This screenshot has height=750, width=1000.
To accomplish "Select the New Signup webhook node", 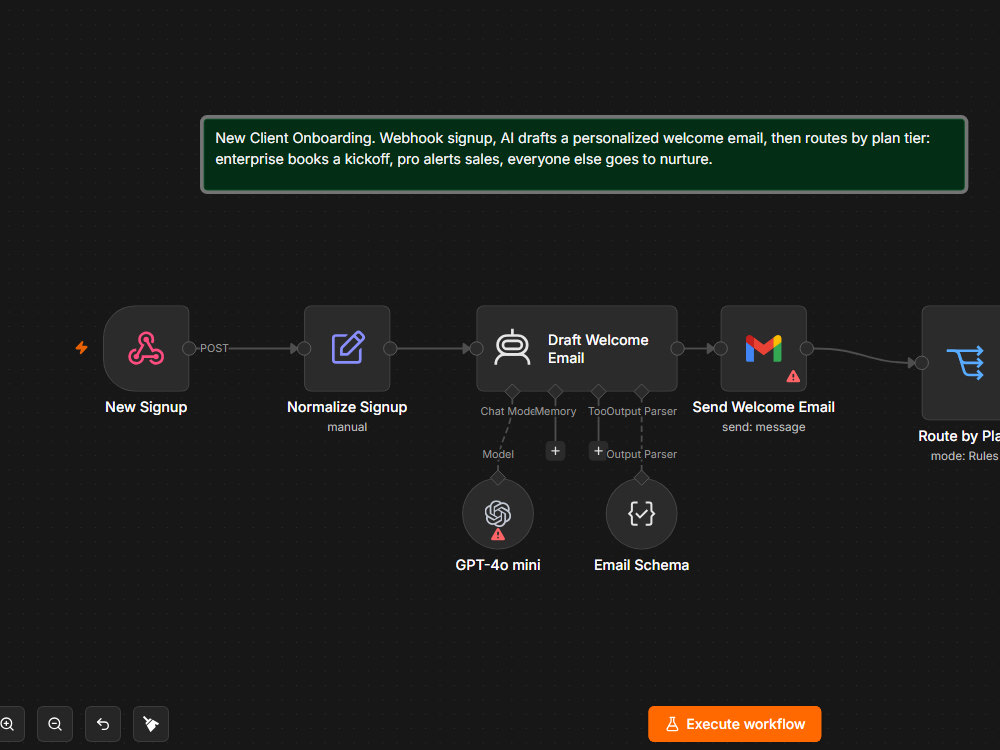I will point(146,348).
